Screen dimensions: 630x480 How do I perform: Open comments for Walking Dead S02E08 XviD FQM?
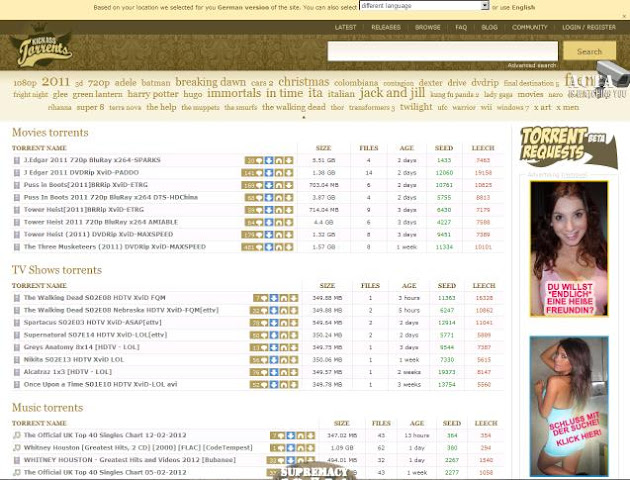pos(261,298)
